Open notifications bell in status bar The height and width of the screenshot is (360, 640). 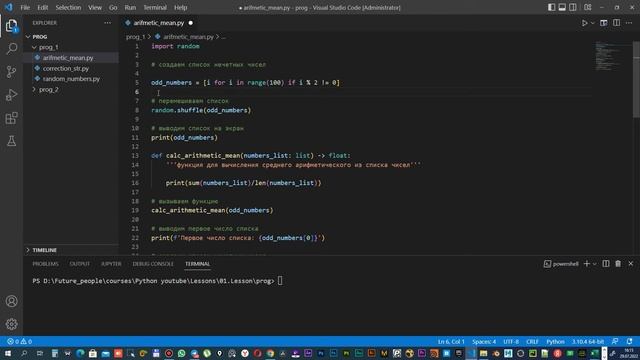click(x=629, y=341)
